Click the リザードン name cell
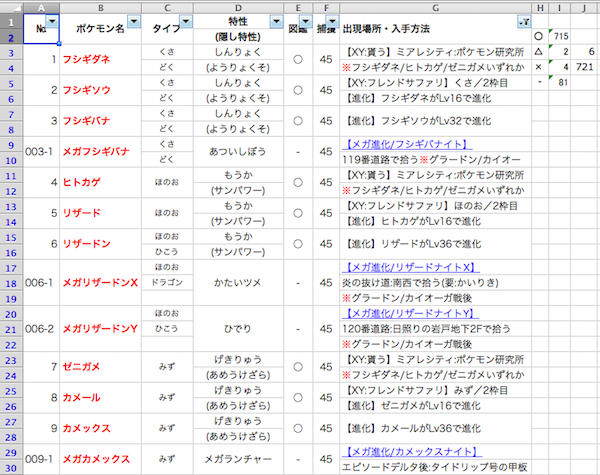 [x=101, y=244]
